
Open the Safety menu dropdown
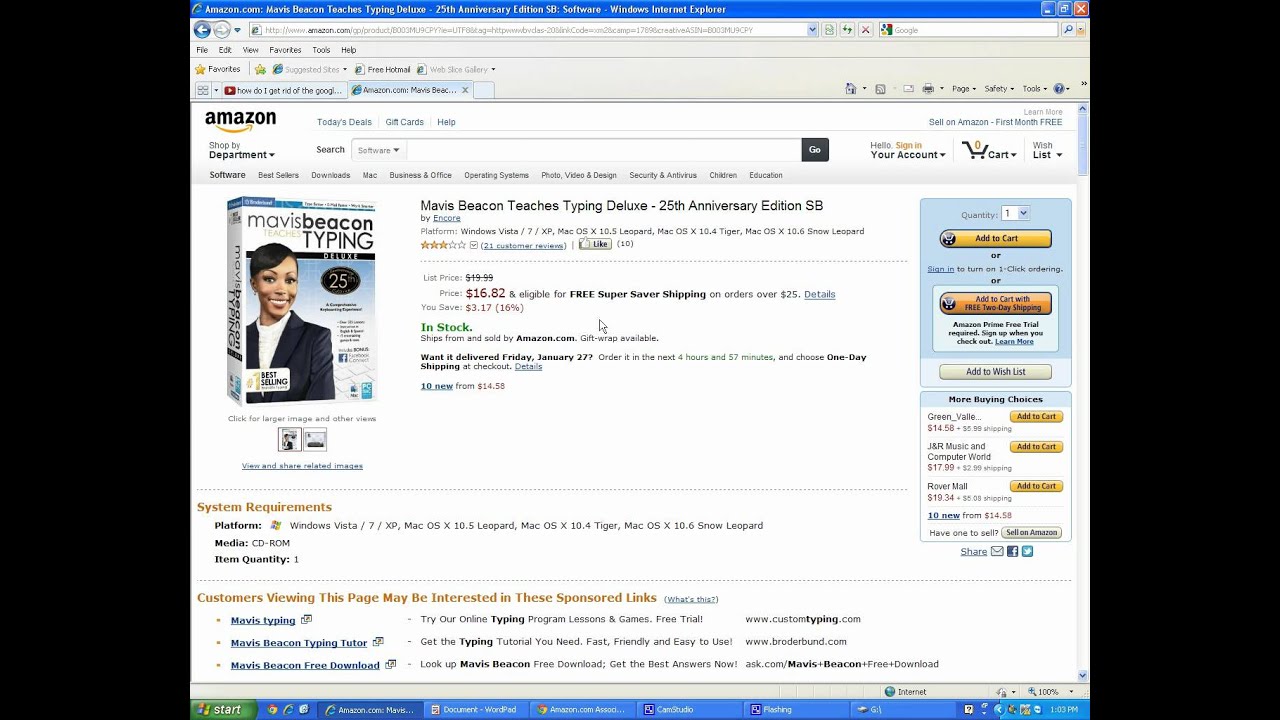999,89
